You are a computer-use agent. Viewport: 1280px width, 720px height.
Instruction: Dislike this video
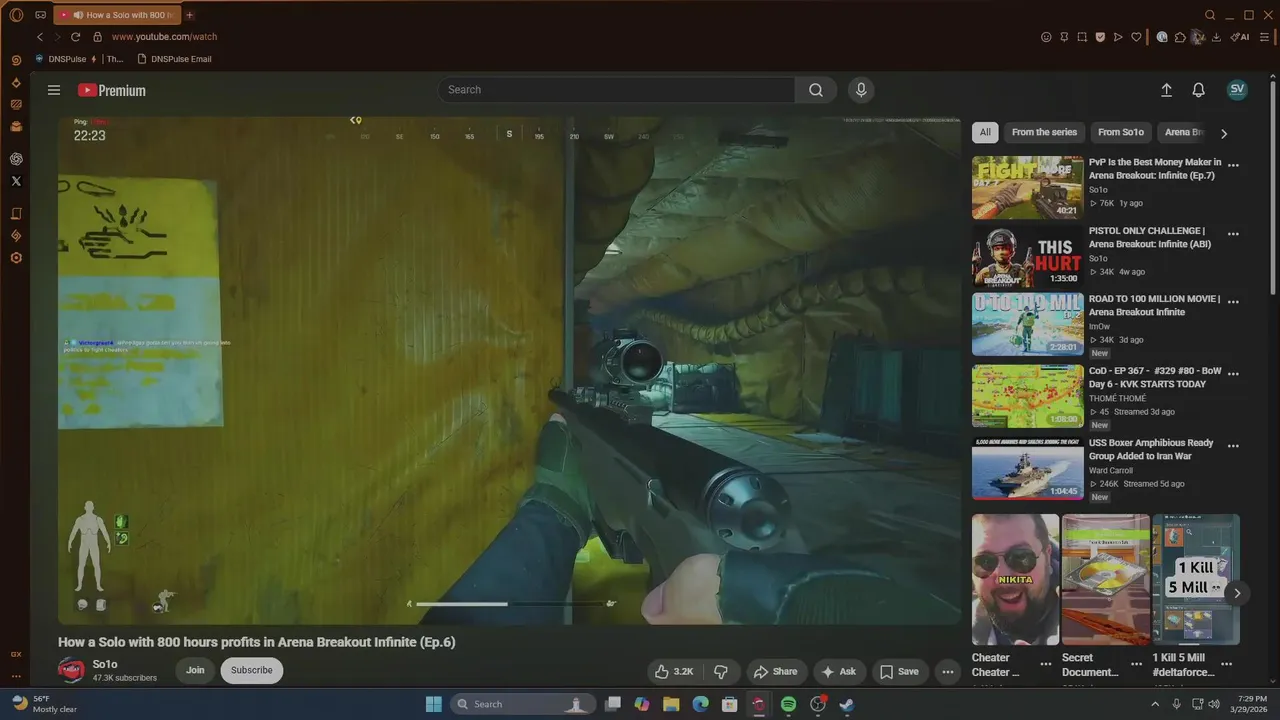tap(721, 672)
